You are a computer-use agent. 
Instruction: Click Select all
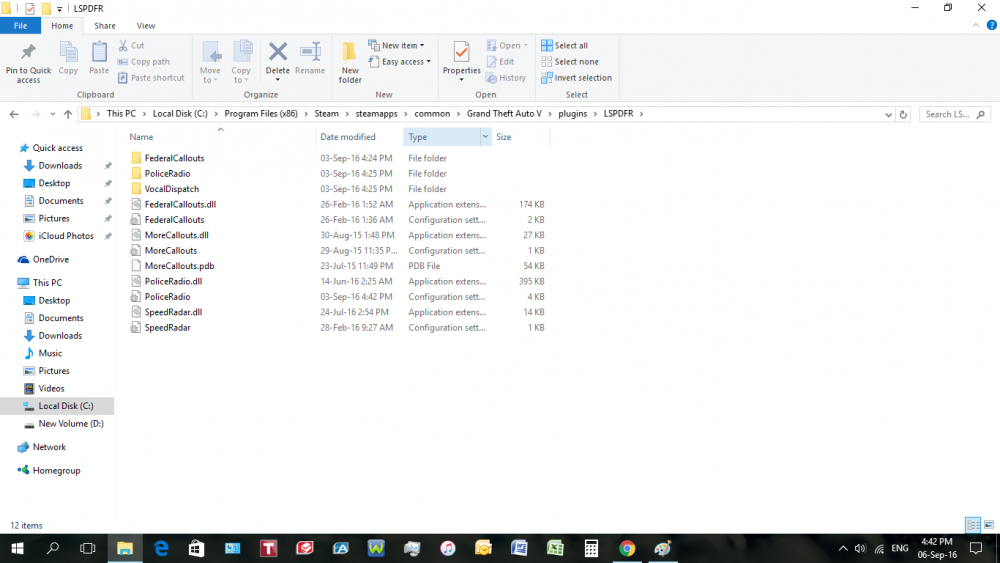(x=564, y=45)
